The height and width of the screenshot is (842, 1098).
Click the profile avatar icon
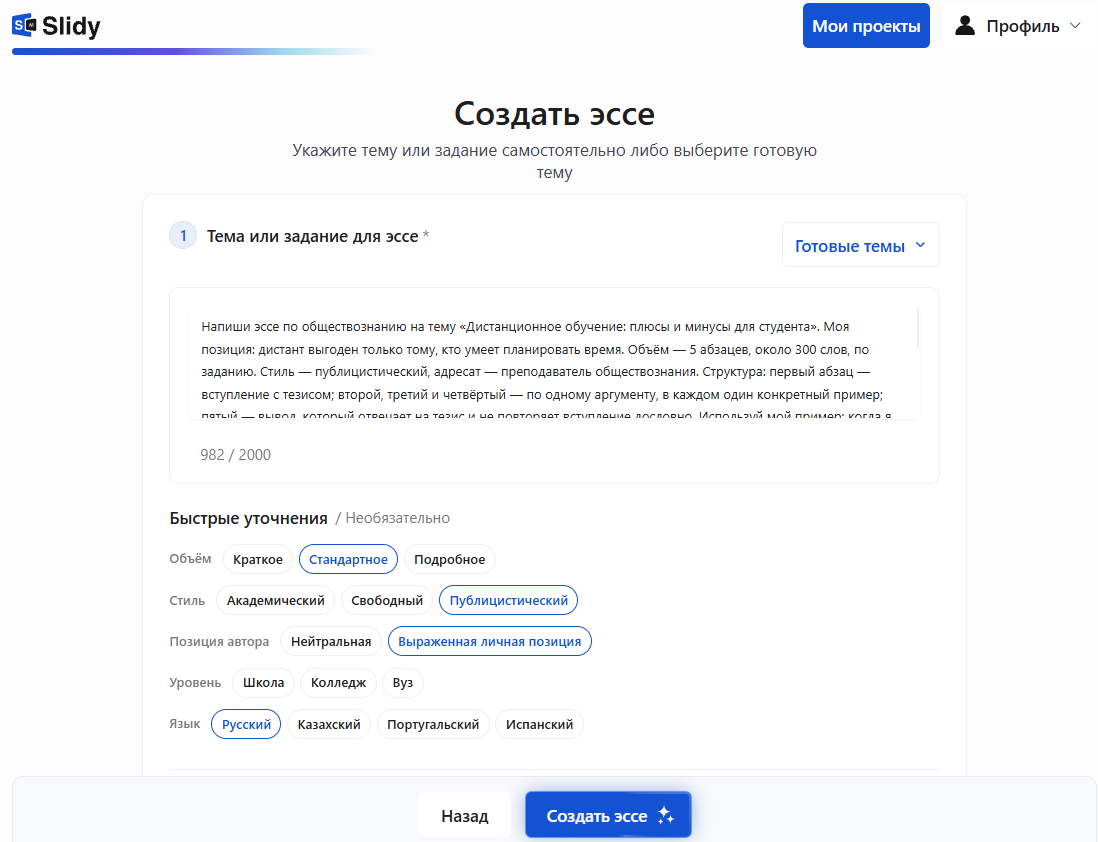coord(965,26)
